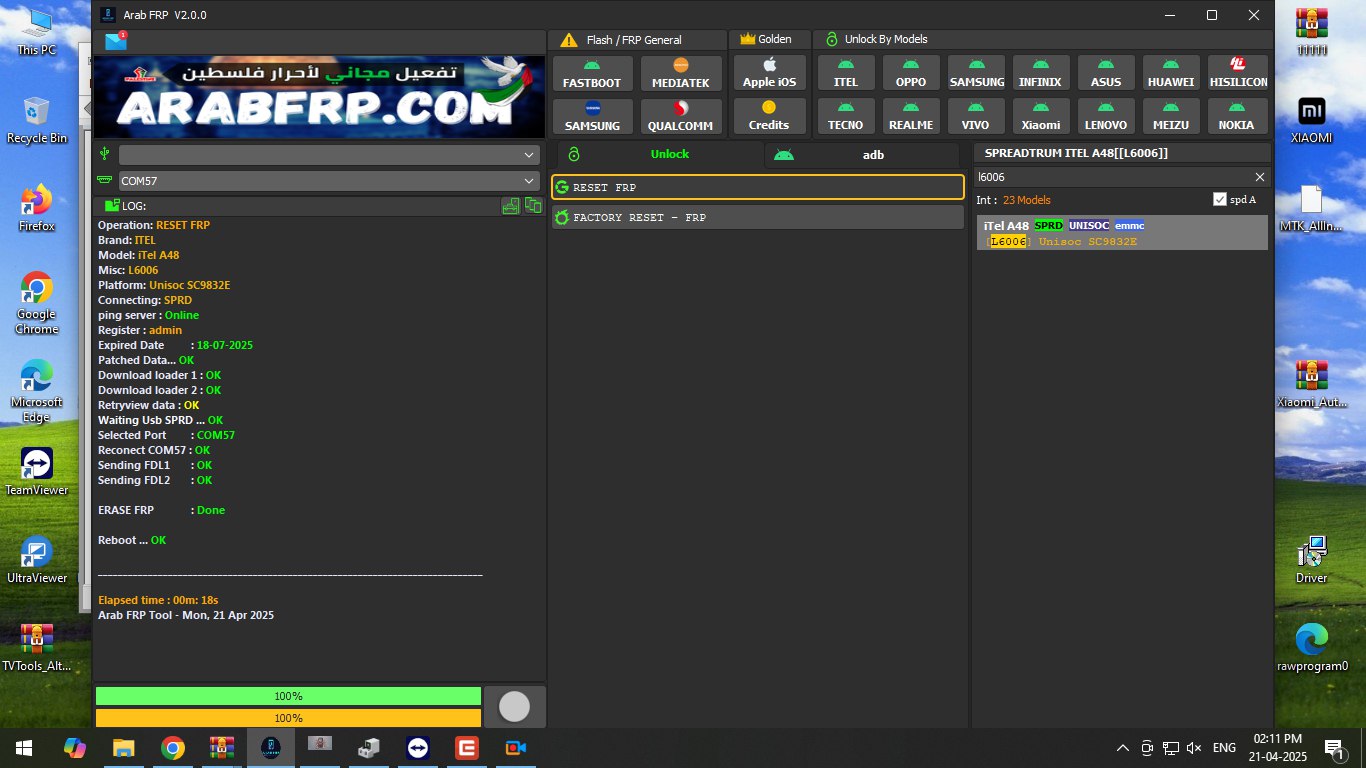The width and height of the screenshot is (1366, 768).
Task: Click the FASTBOOT brand button
Action: point(592,73)
